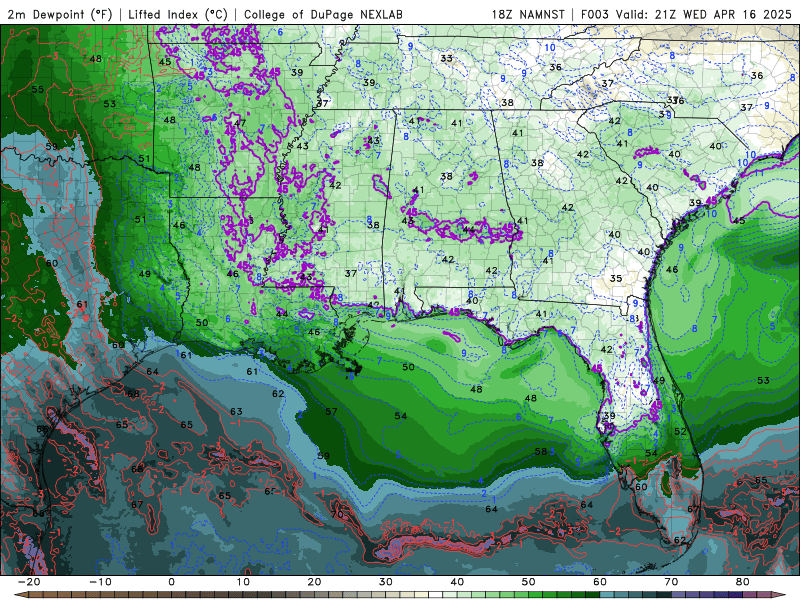Click the 47 dewpoint value in Arkansas
The width and height of the screenshot is (800, 600).
click(x=240, y=122)
